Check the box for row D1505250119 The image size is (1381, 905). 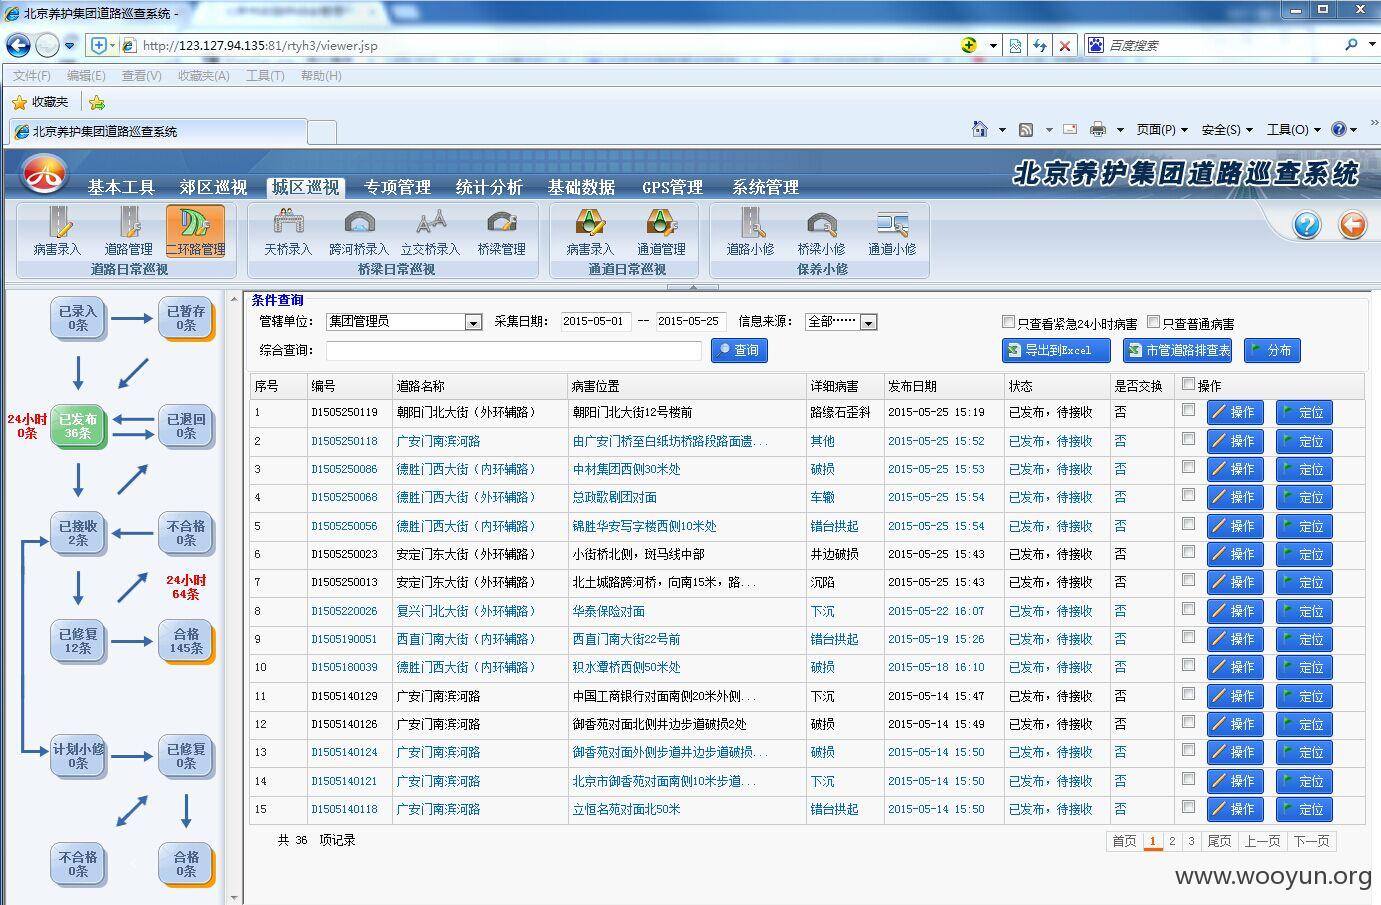pyautogui.click(x=1188, y=410)
